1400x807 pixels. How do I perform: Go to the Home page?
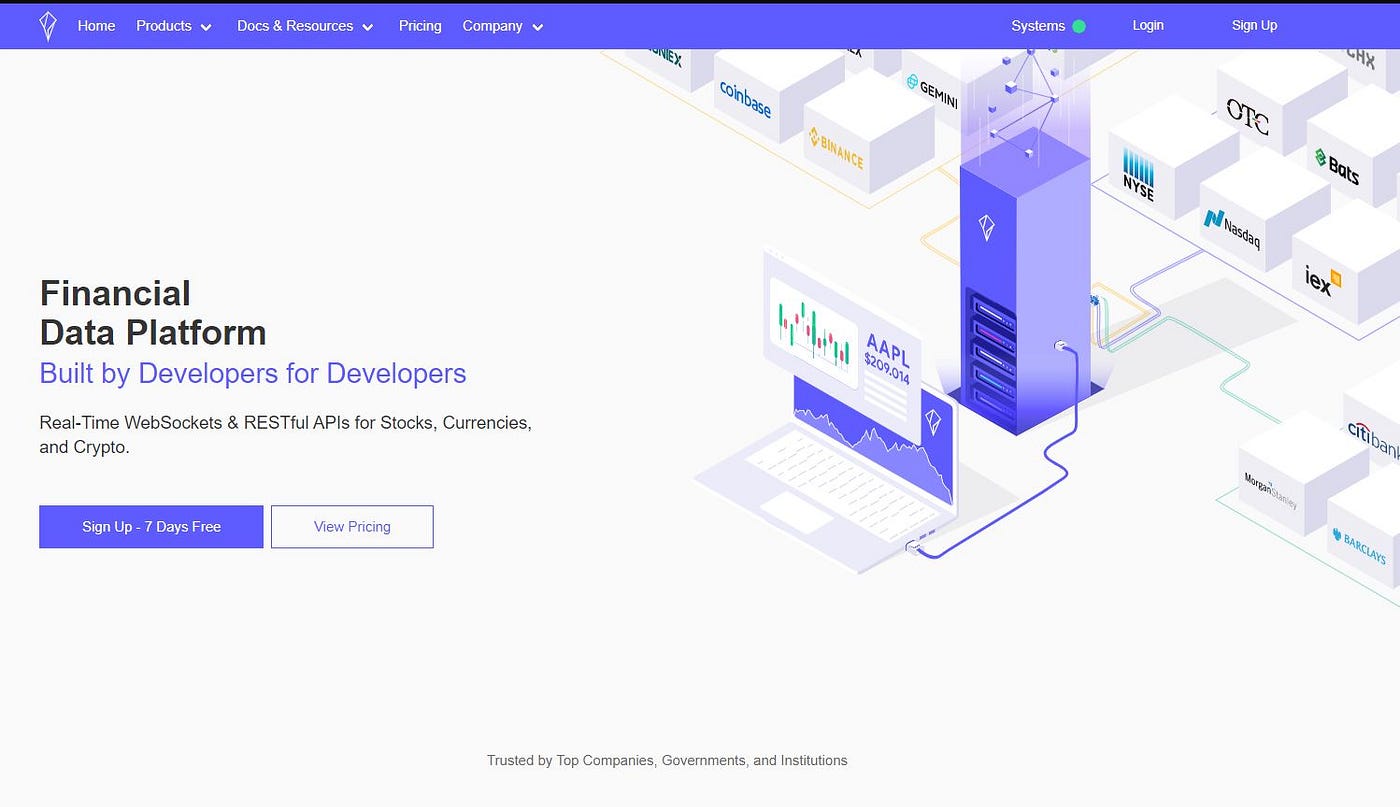pos(96,26)
